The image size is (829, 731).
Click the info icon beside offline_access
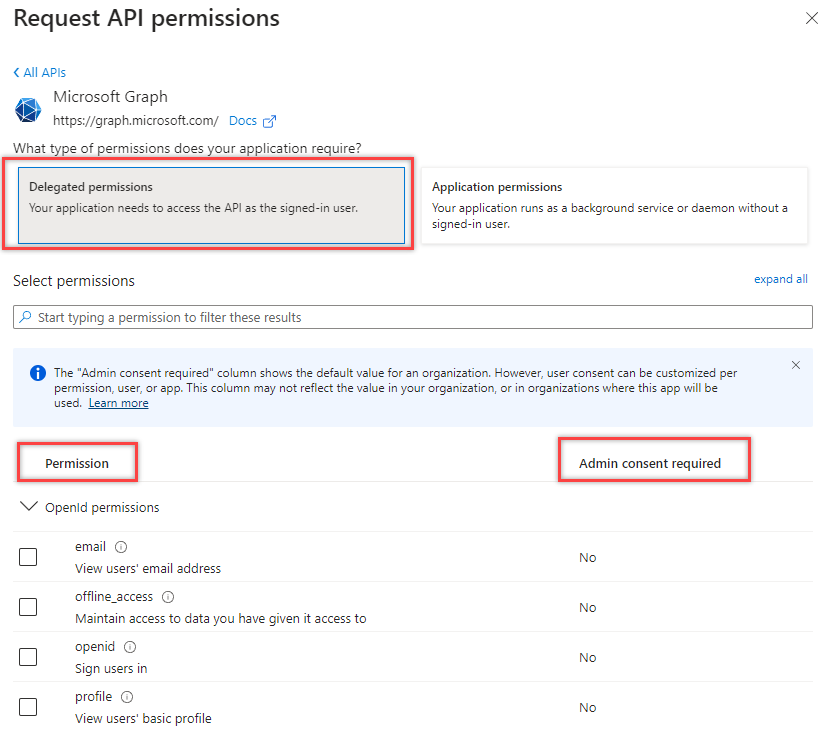tap(168, 597)
